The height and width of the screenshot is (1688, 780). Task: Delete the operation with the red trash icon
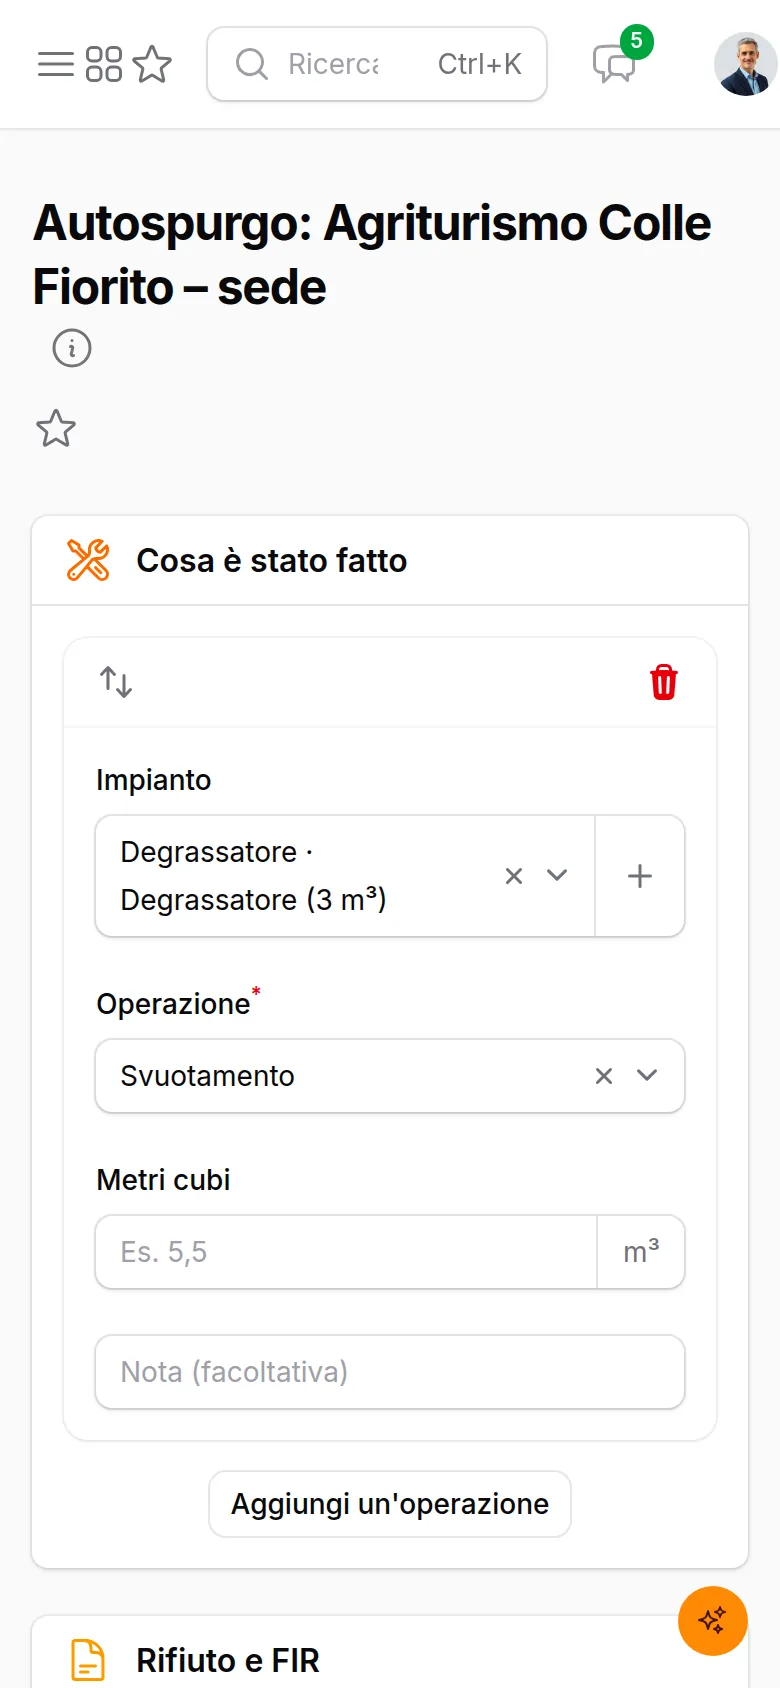tap(664, 683)
